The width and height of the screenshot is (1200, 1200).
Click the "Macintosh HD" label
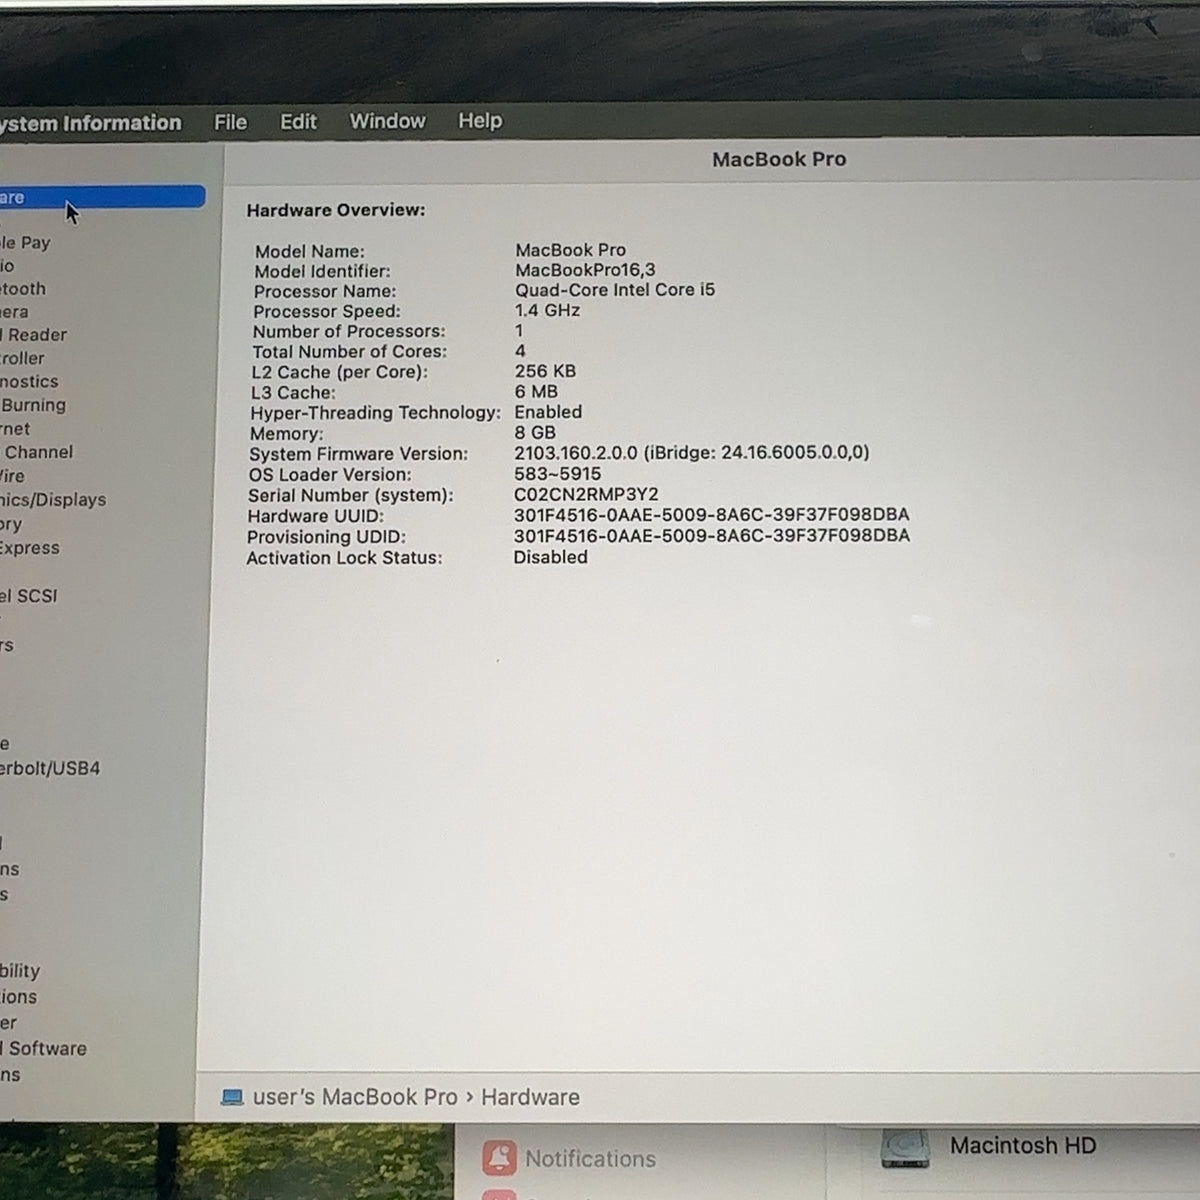point(1023,1146)
